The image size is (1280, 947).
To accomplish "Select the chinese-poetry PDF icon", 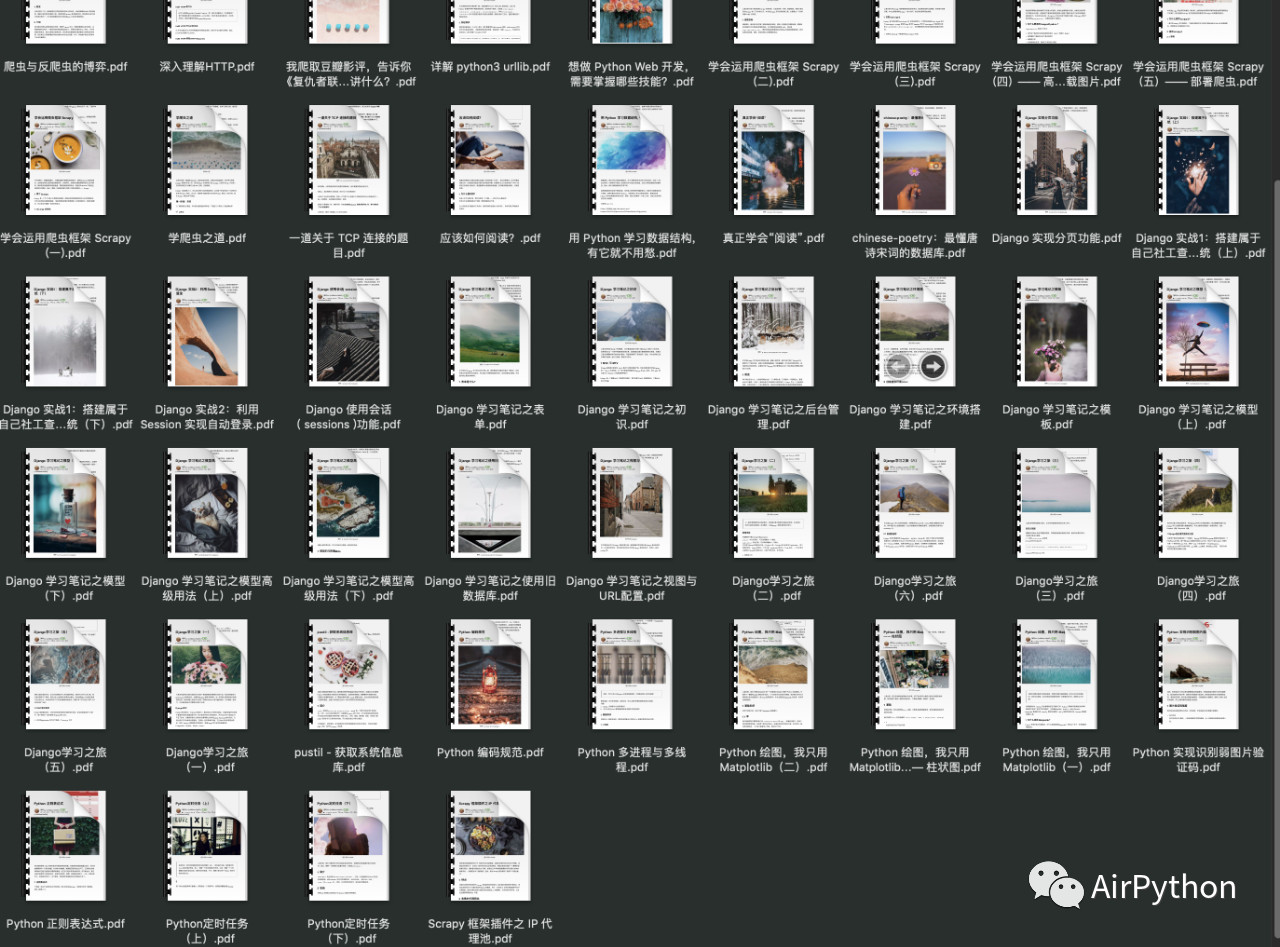I will 916,160.
